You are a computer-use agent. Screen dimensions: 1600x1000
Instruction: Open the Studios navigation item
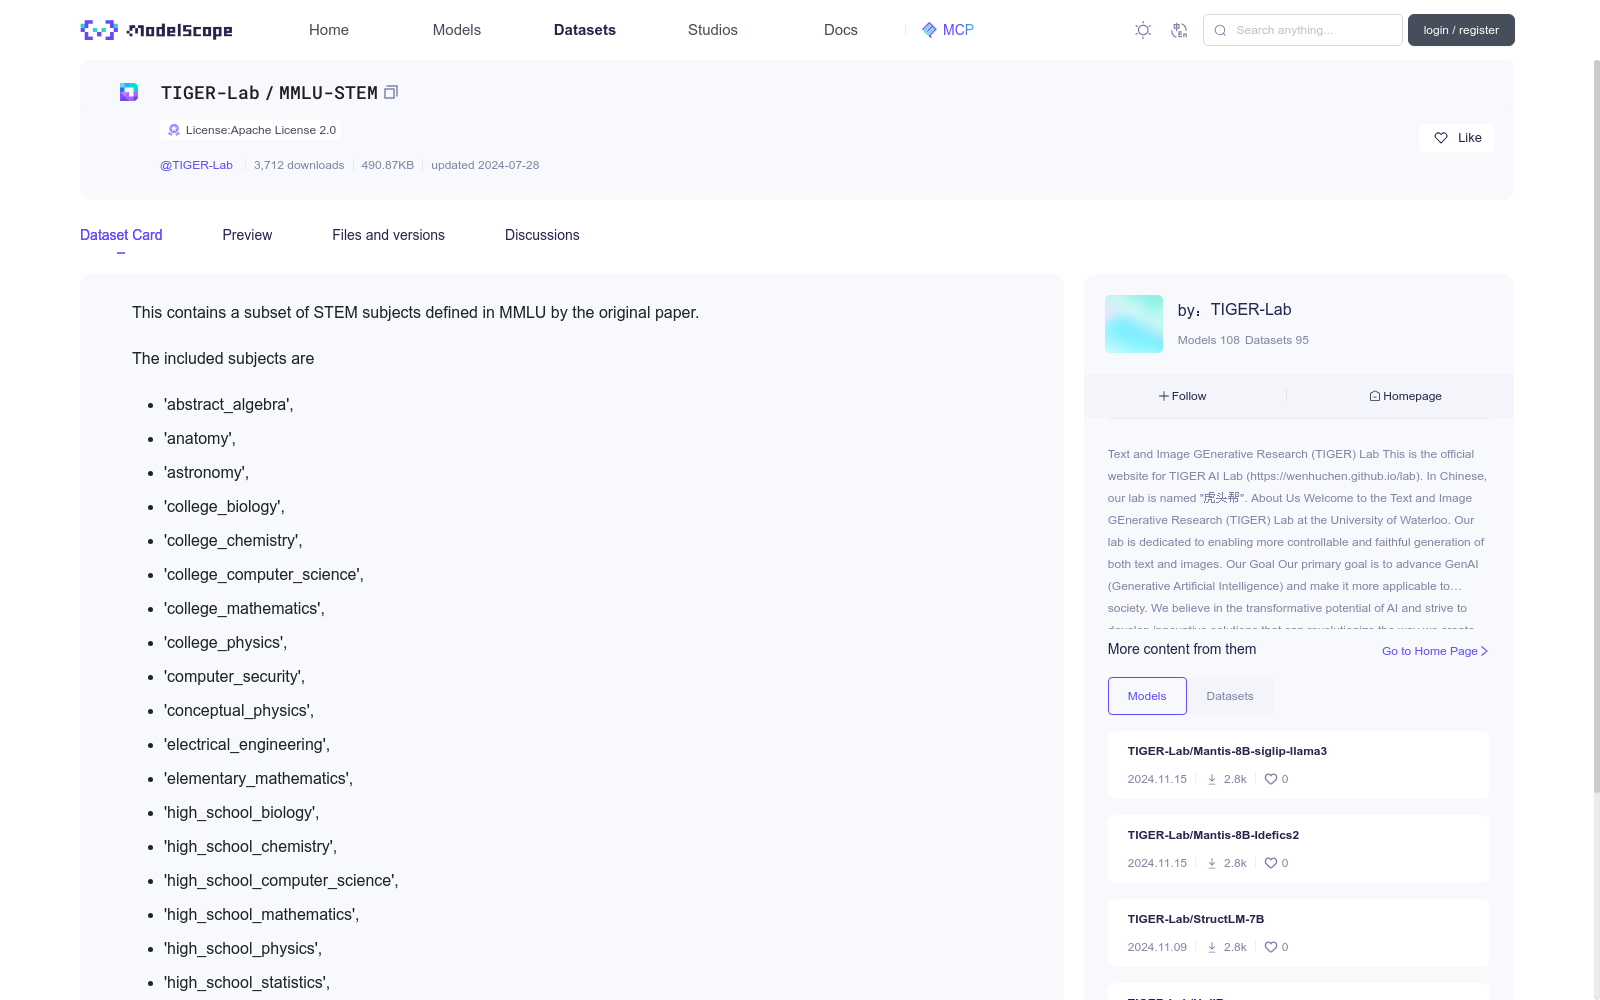point(713,30)
